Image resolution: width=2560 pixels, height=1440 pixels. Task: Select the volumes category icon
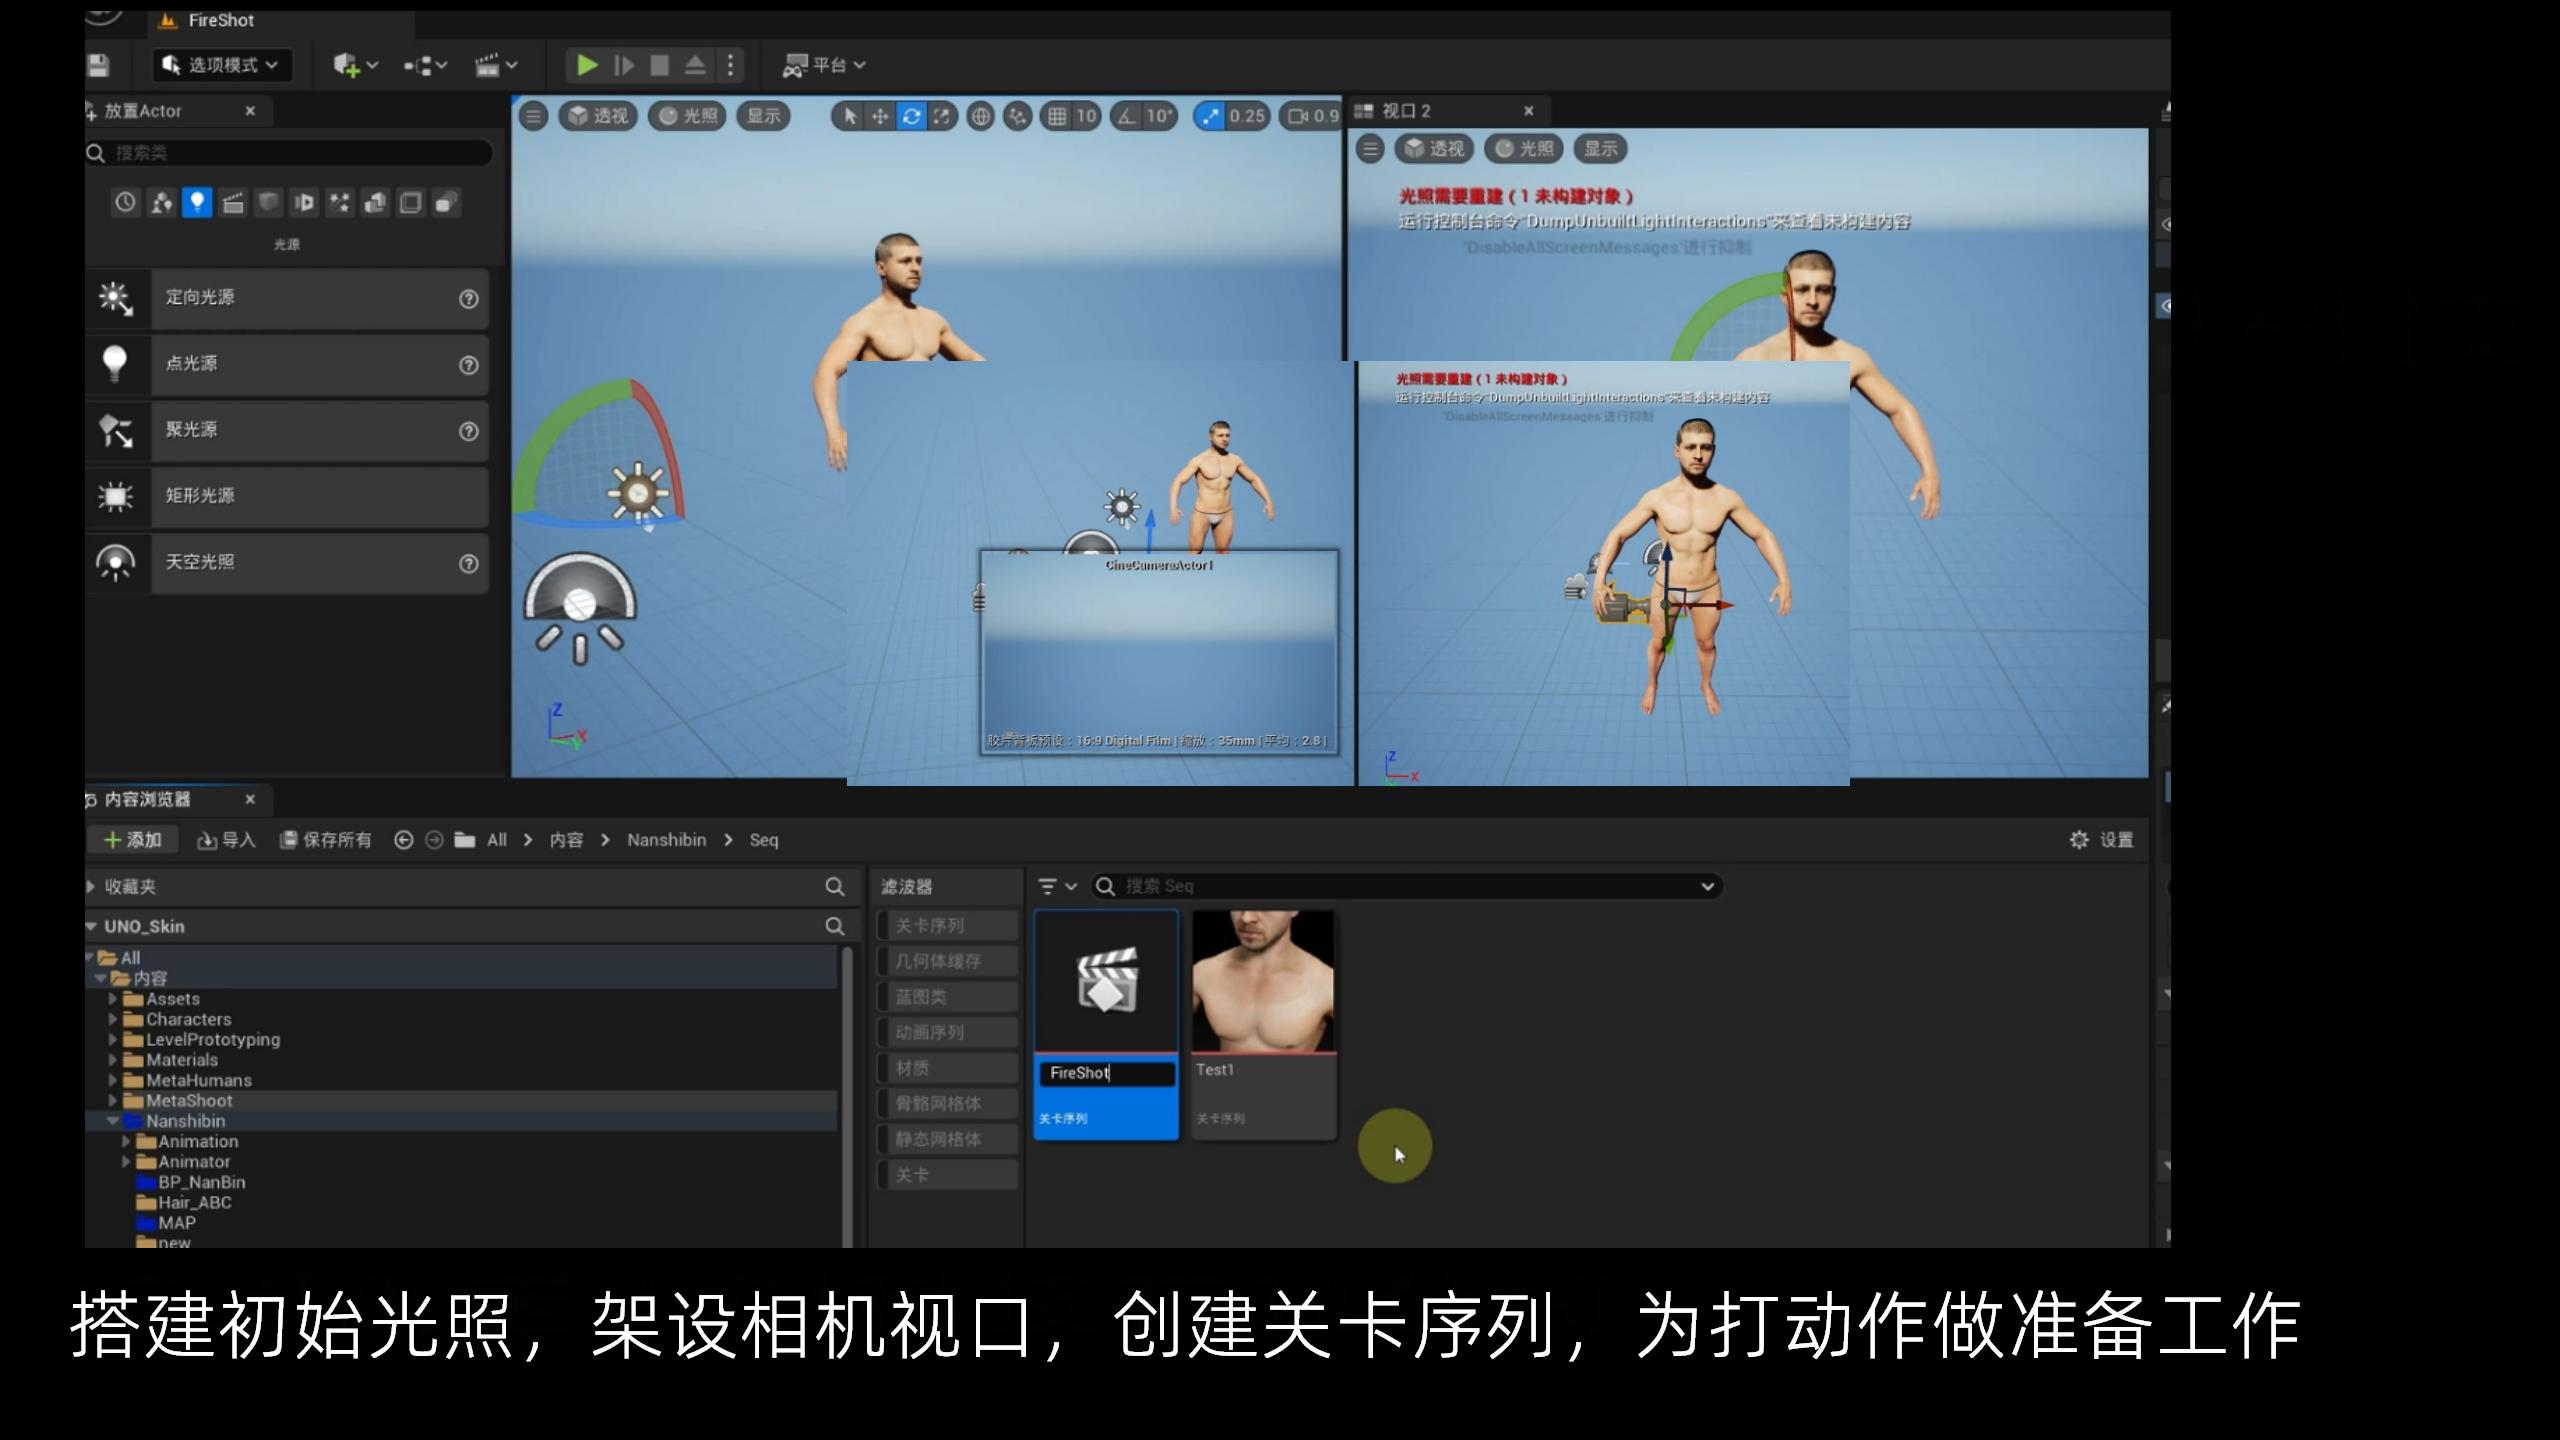coord(411,203)
